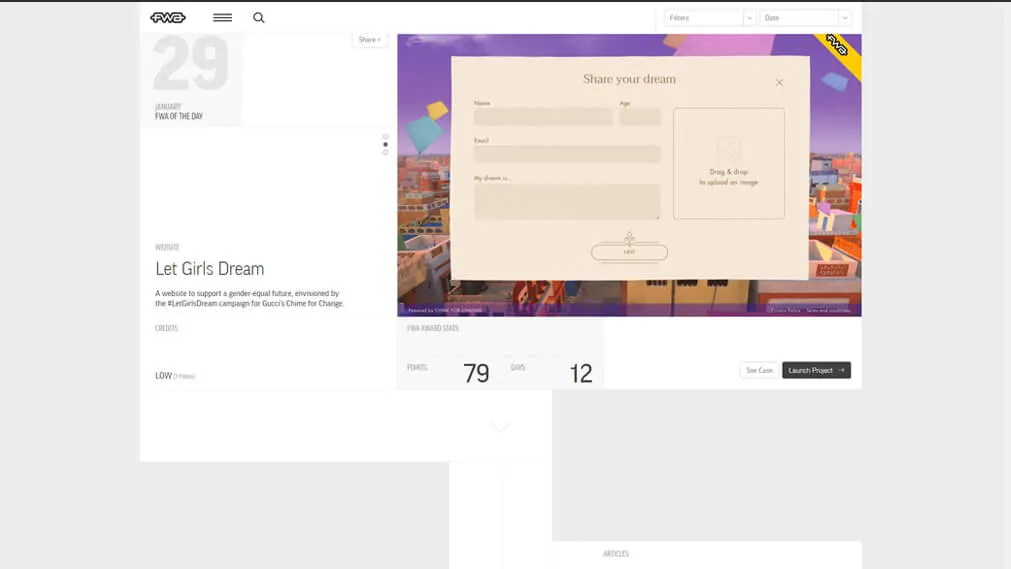The image size is (1011, 569).
Task: Click the drag & drop image upload area
Action: point(729,163)
